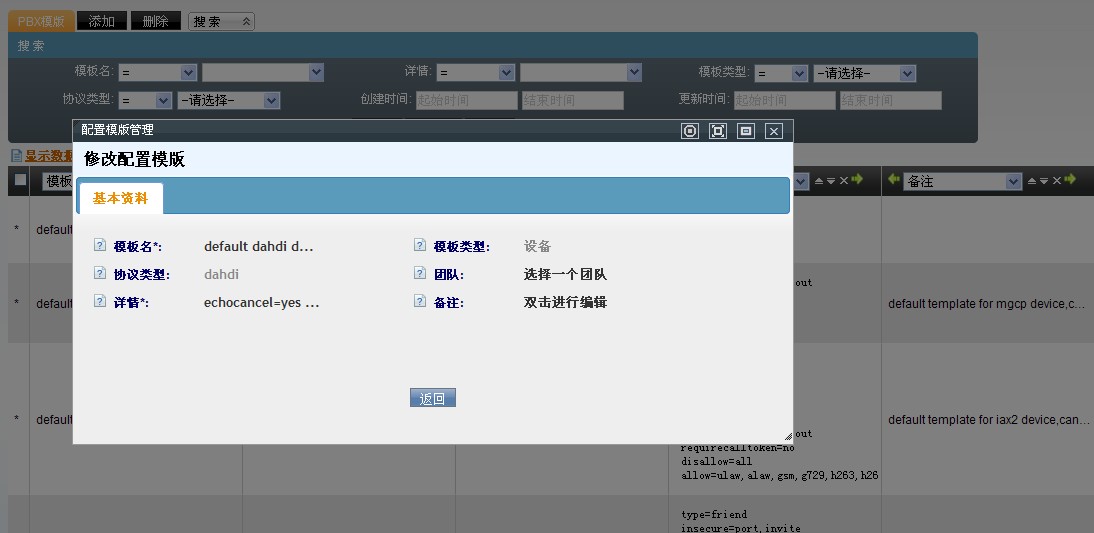Click the 选择一个团队 field value
1094x533 pixels.
coord(565,274)
